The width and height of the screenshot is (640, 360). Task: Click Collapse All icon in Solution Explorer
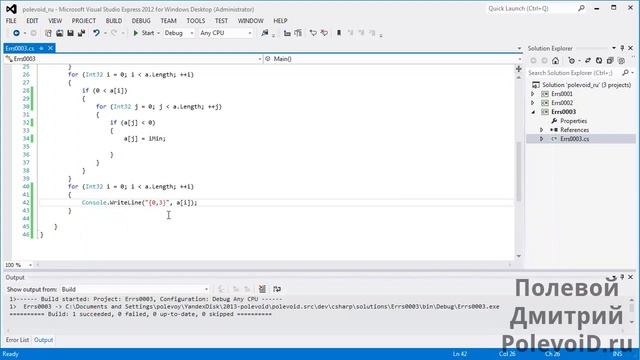coord(610,60)
